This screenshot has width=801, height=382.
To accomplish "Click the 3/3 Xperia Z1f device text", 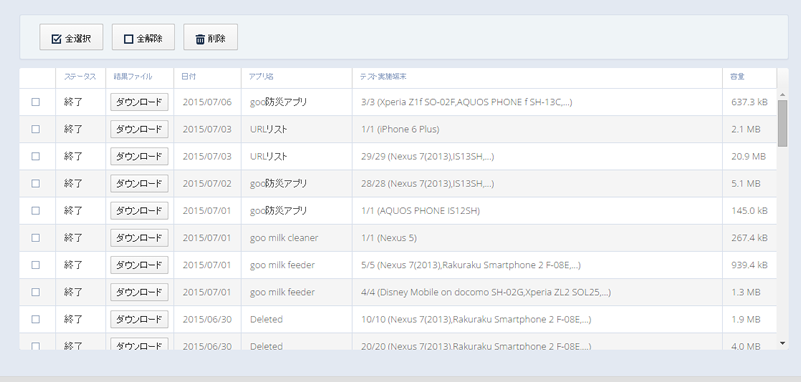I will (x=466, y=102).
